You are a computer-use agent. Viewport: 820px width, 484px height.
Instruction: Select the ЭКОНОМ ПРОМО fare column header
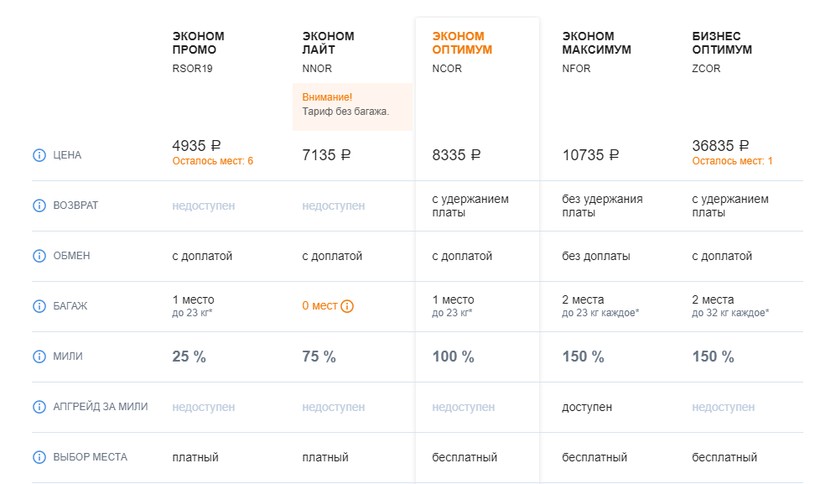point(200,43)
